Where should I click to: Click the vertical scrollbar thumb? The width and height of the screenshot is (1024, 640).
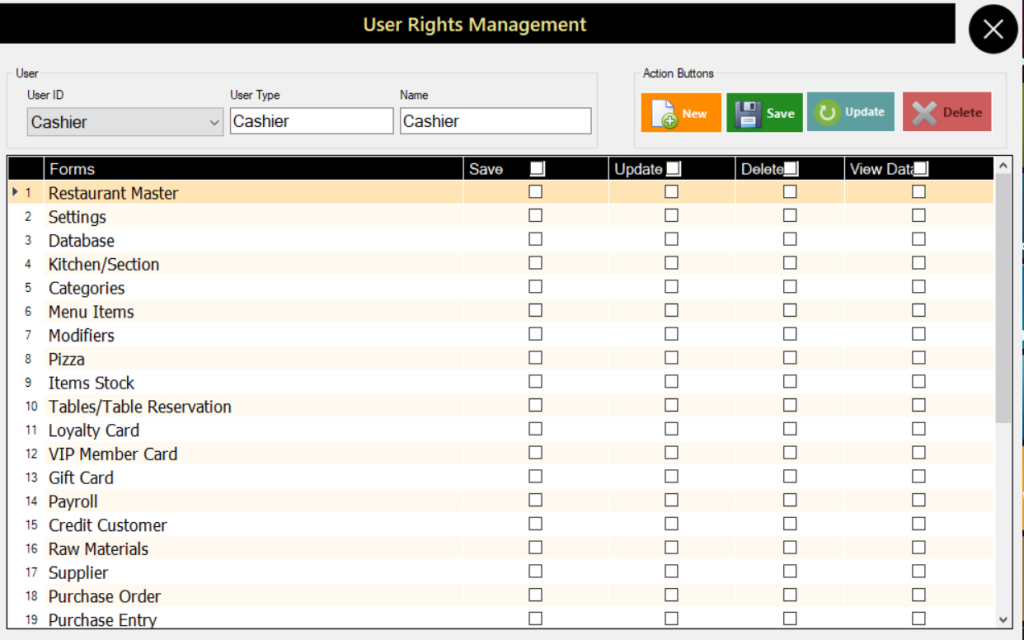(1003, 298)
